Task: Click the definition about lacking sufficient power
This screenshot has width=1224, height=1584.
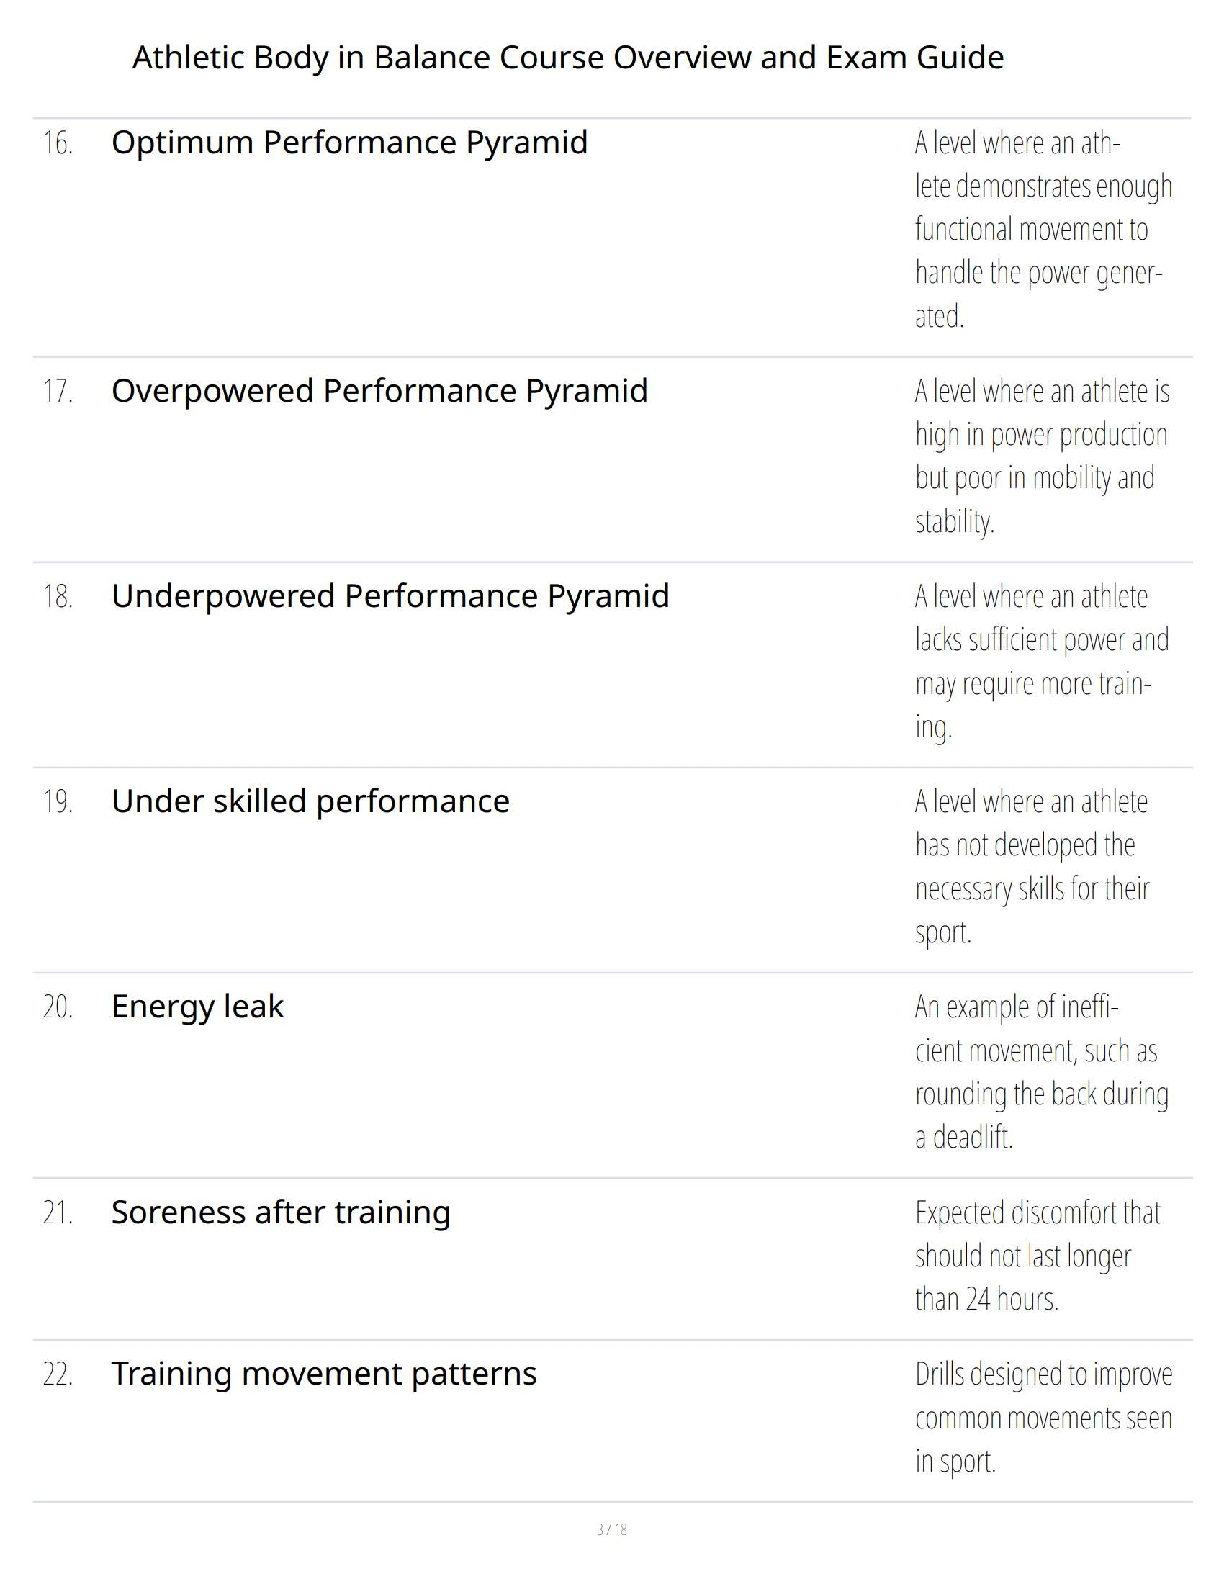Action: pyautogui.click(x=1039, y=661)
